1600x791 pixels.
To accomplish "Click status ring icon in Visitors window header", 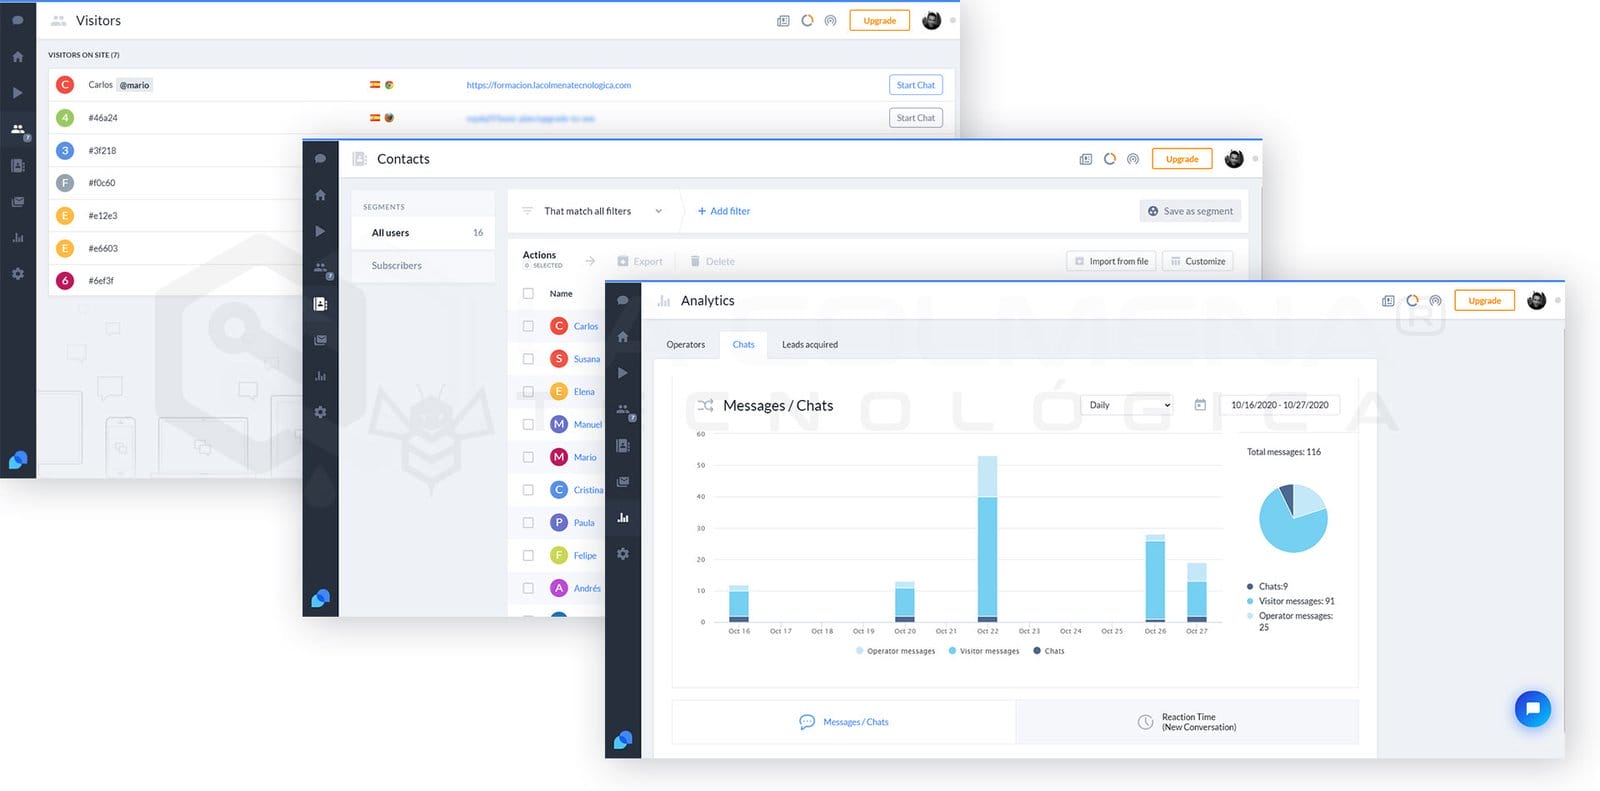I will point(807,20).
